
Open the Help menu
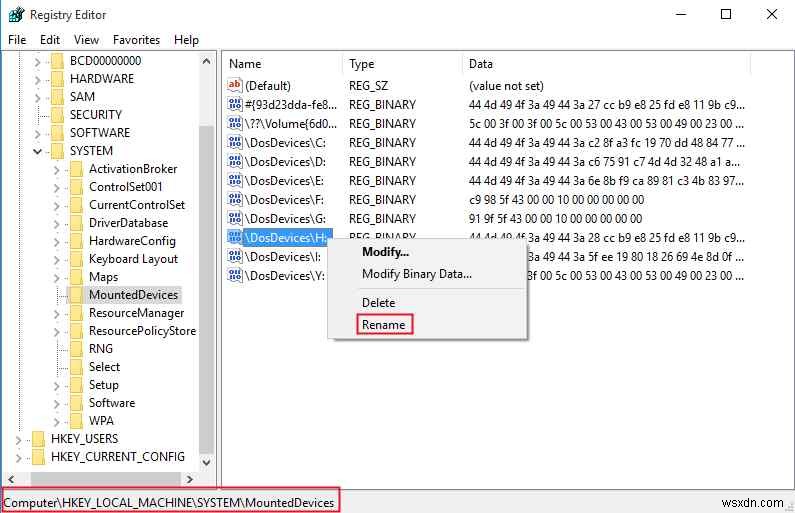point(186,40)
